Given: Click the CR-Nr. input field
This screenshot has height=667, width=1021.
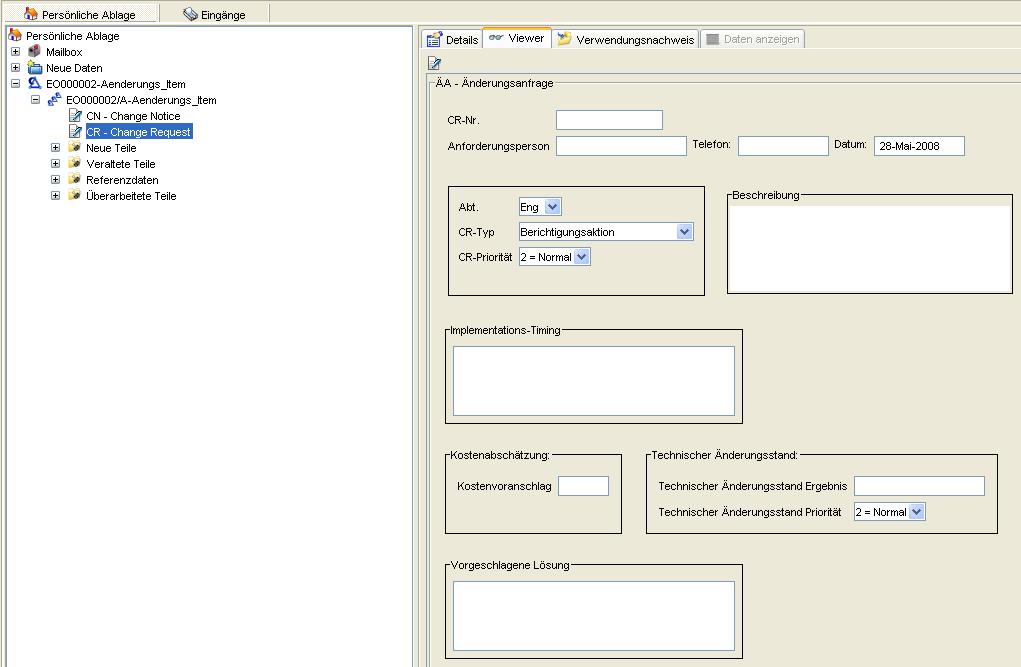Looking at the screenshot, I should (x=609, y=120).
